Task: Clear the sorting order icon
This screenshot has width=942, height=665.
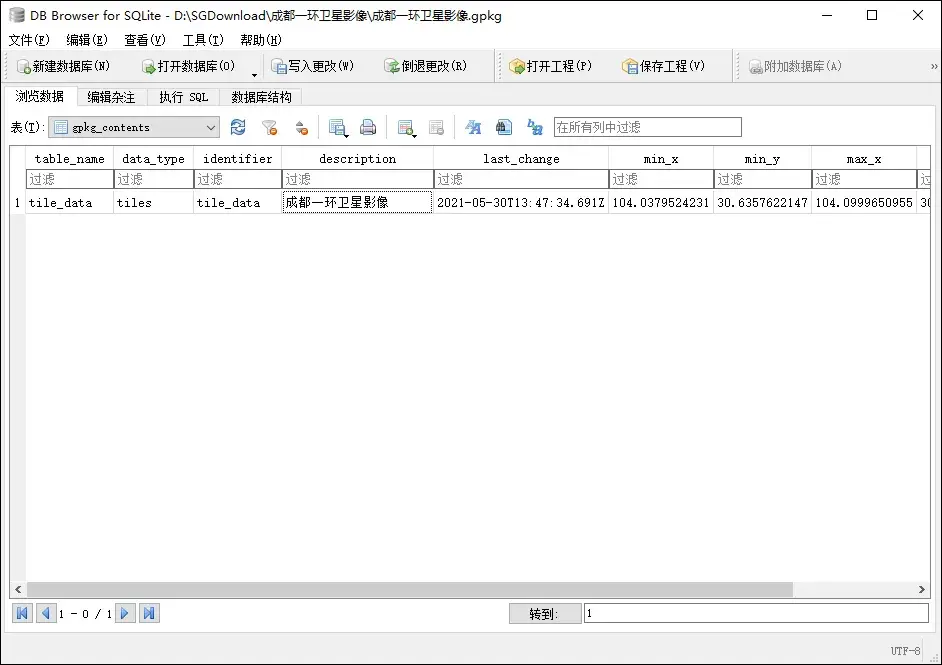Action: click(x=302, y=127)
